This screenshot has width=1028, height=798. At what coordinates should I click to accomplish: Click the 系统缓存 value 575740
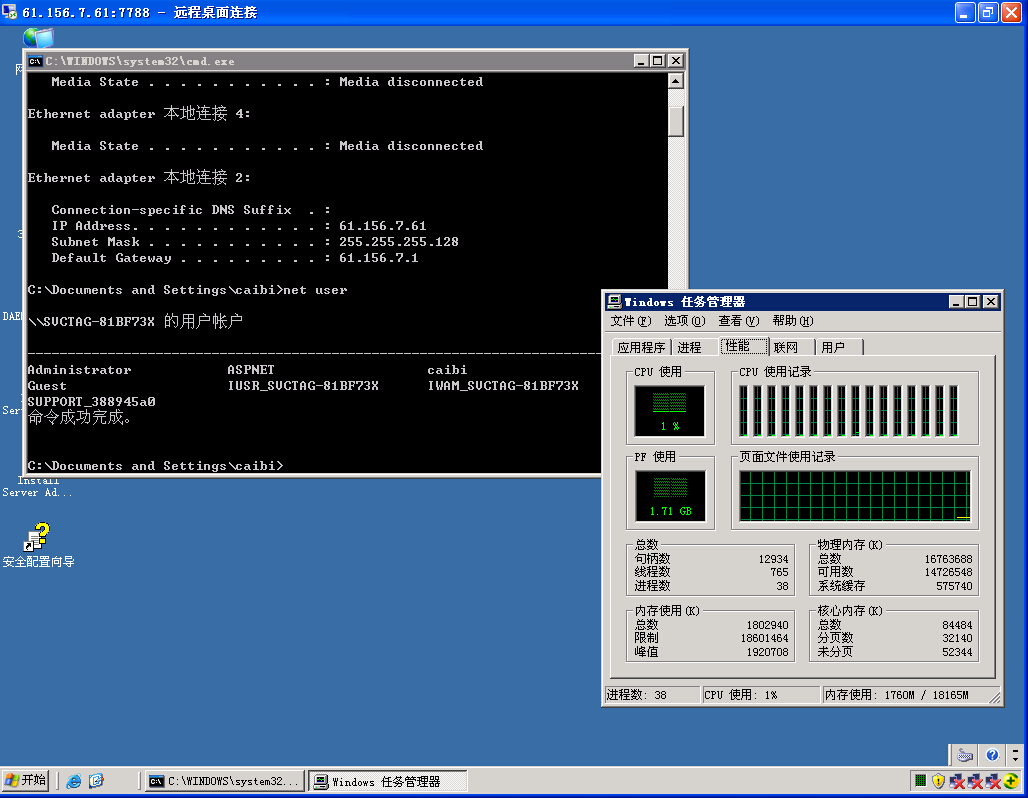[954, 586]
